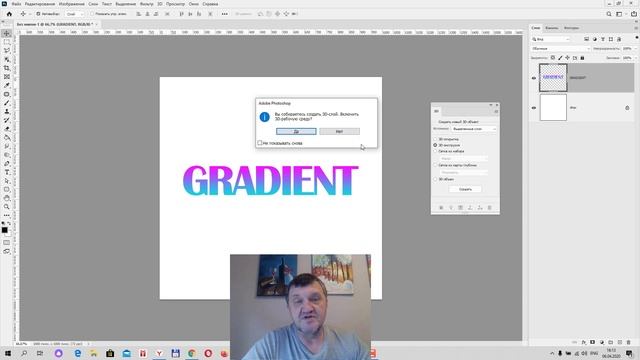Screen dimensions: 640x360
Task: Open the Изображение menu
Action: 71,4
